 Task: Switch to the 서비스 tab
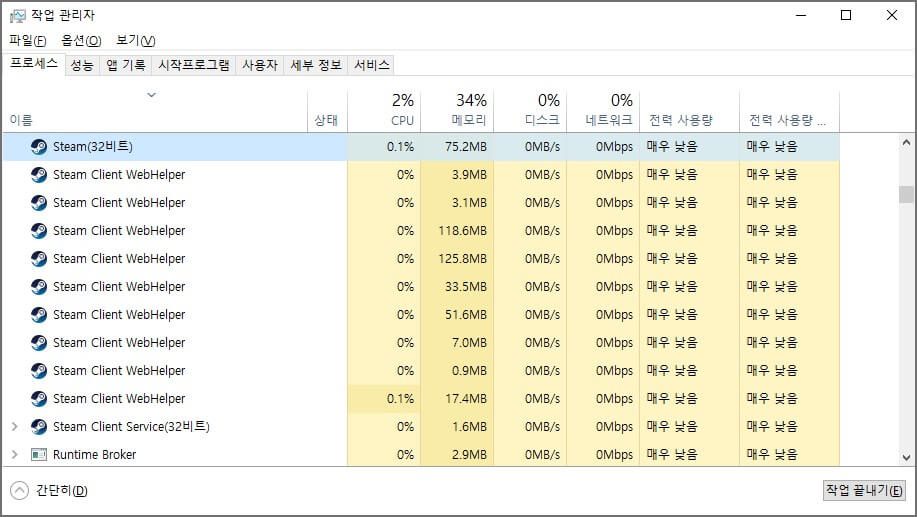coord(371,65)
